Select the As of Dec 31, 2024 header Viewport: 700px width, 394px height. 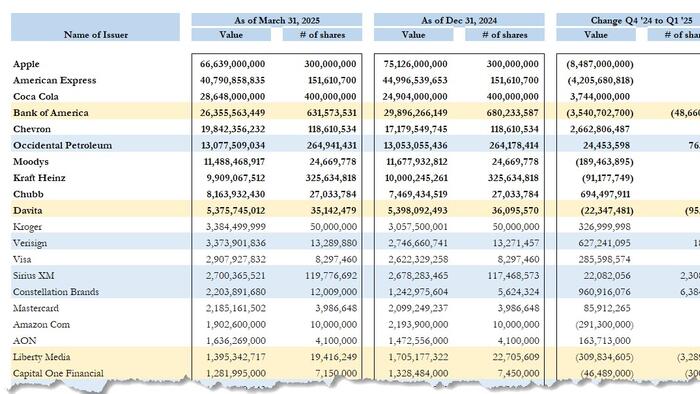tap(459, 21)
